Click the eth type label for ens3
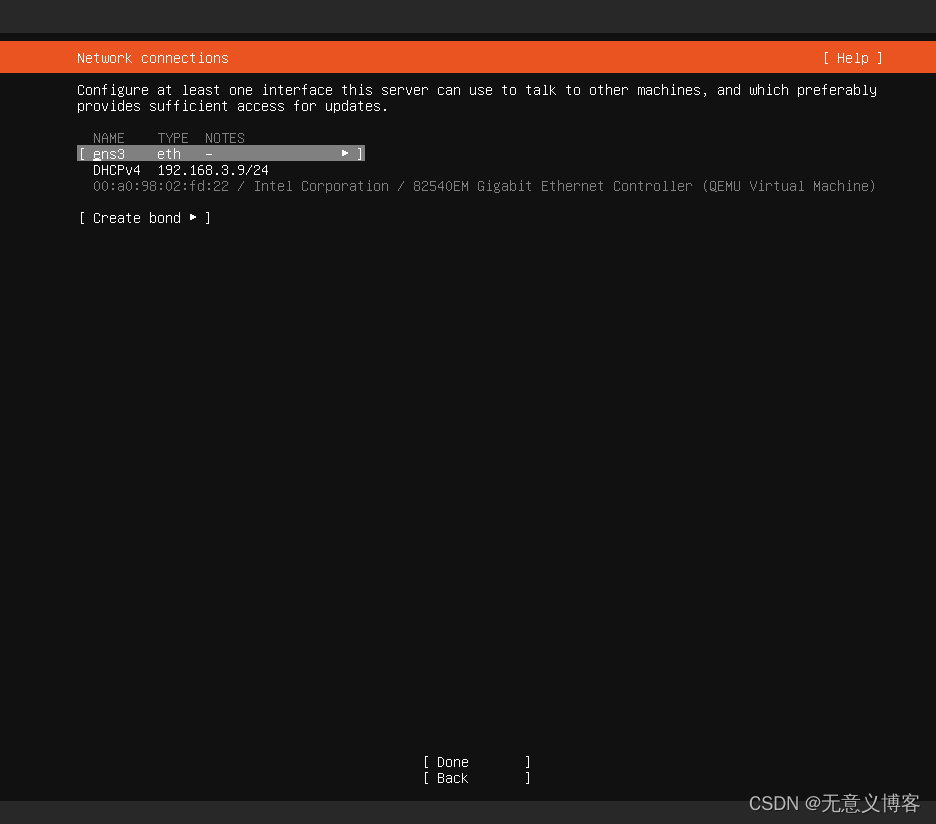The image size is (936, 824). (x=168, y=153)
